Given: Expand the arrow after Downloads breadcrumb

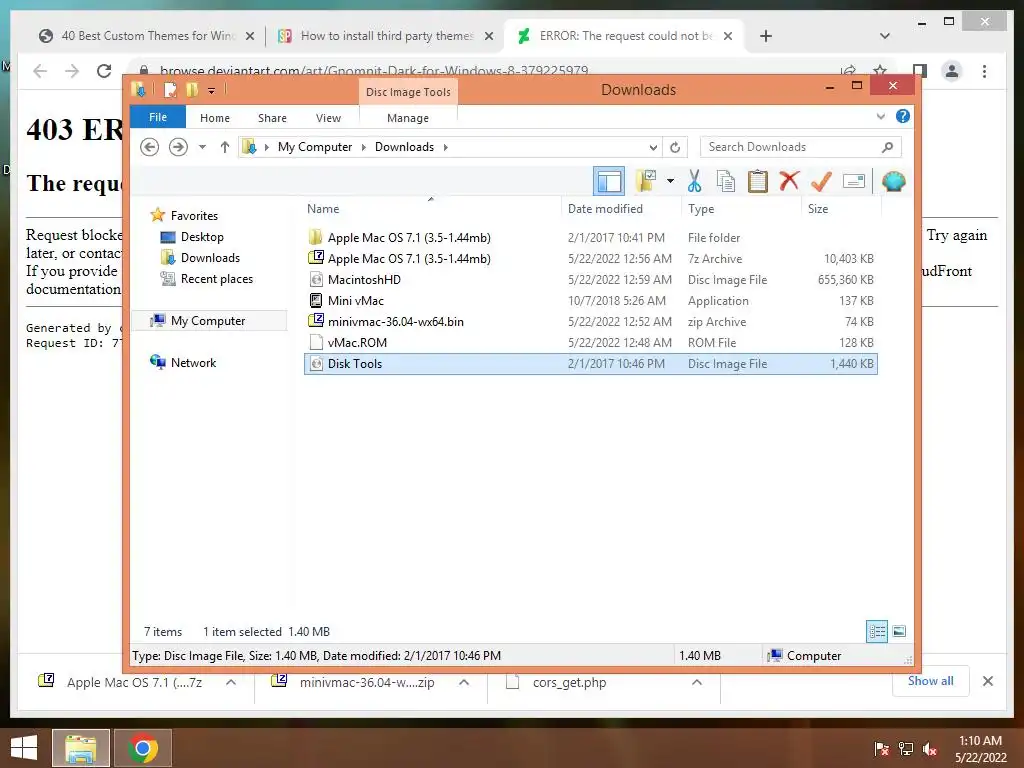Looking at the screenshot, I should coord(445,148).
